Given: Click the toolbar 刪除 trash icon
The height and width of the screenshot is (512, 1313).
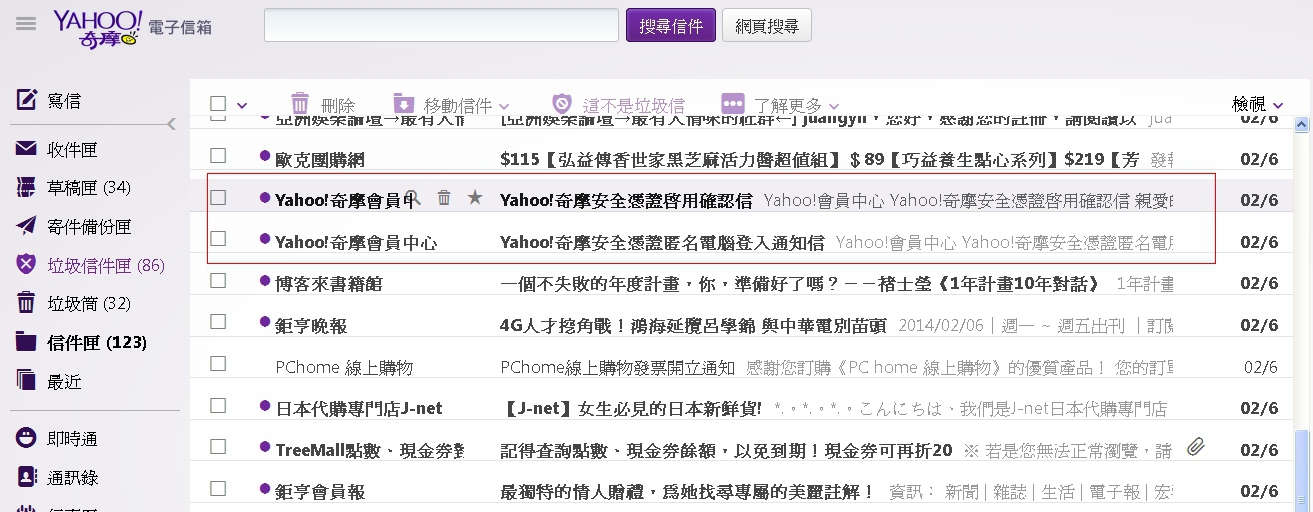Looking at the screenshot, I should click(x=300, y=104).
